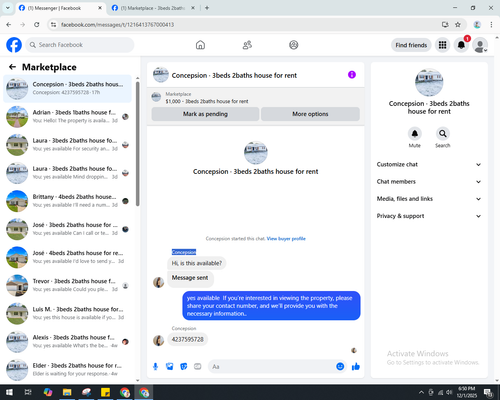Go back with the arrow beside Marketplace
This screenshot has height=400, width=500.
point(13,67)
